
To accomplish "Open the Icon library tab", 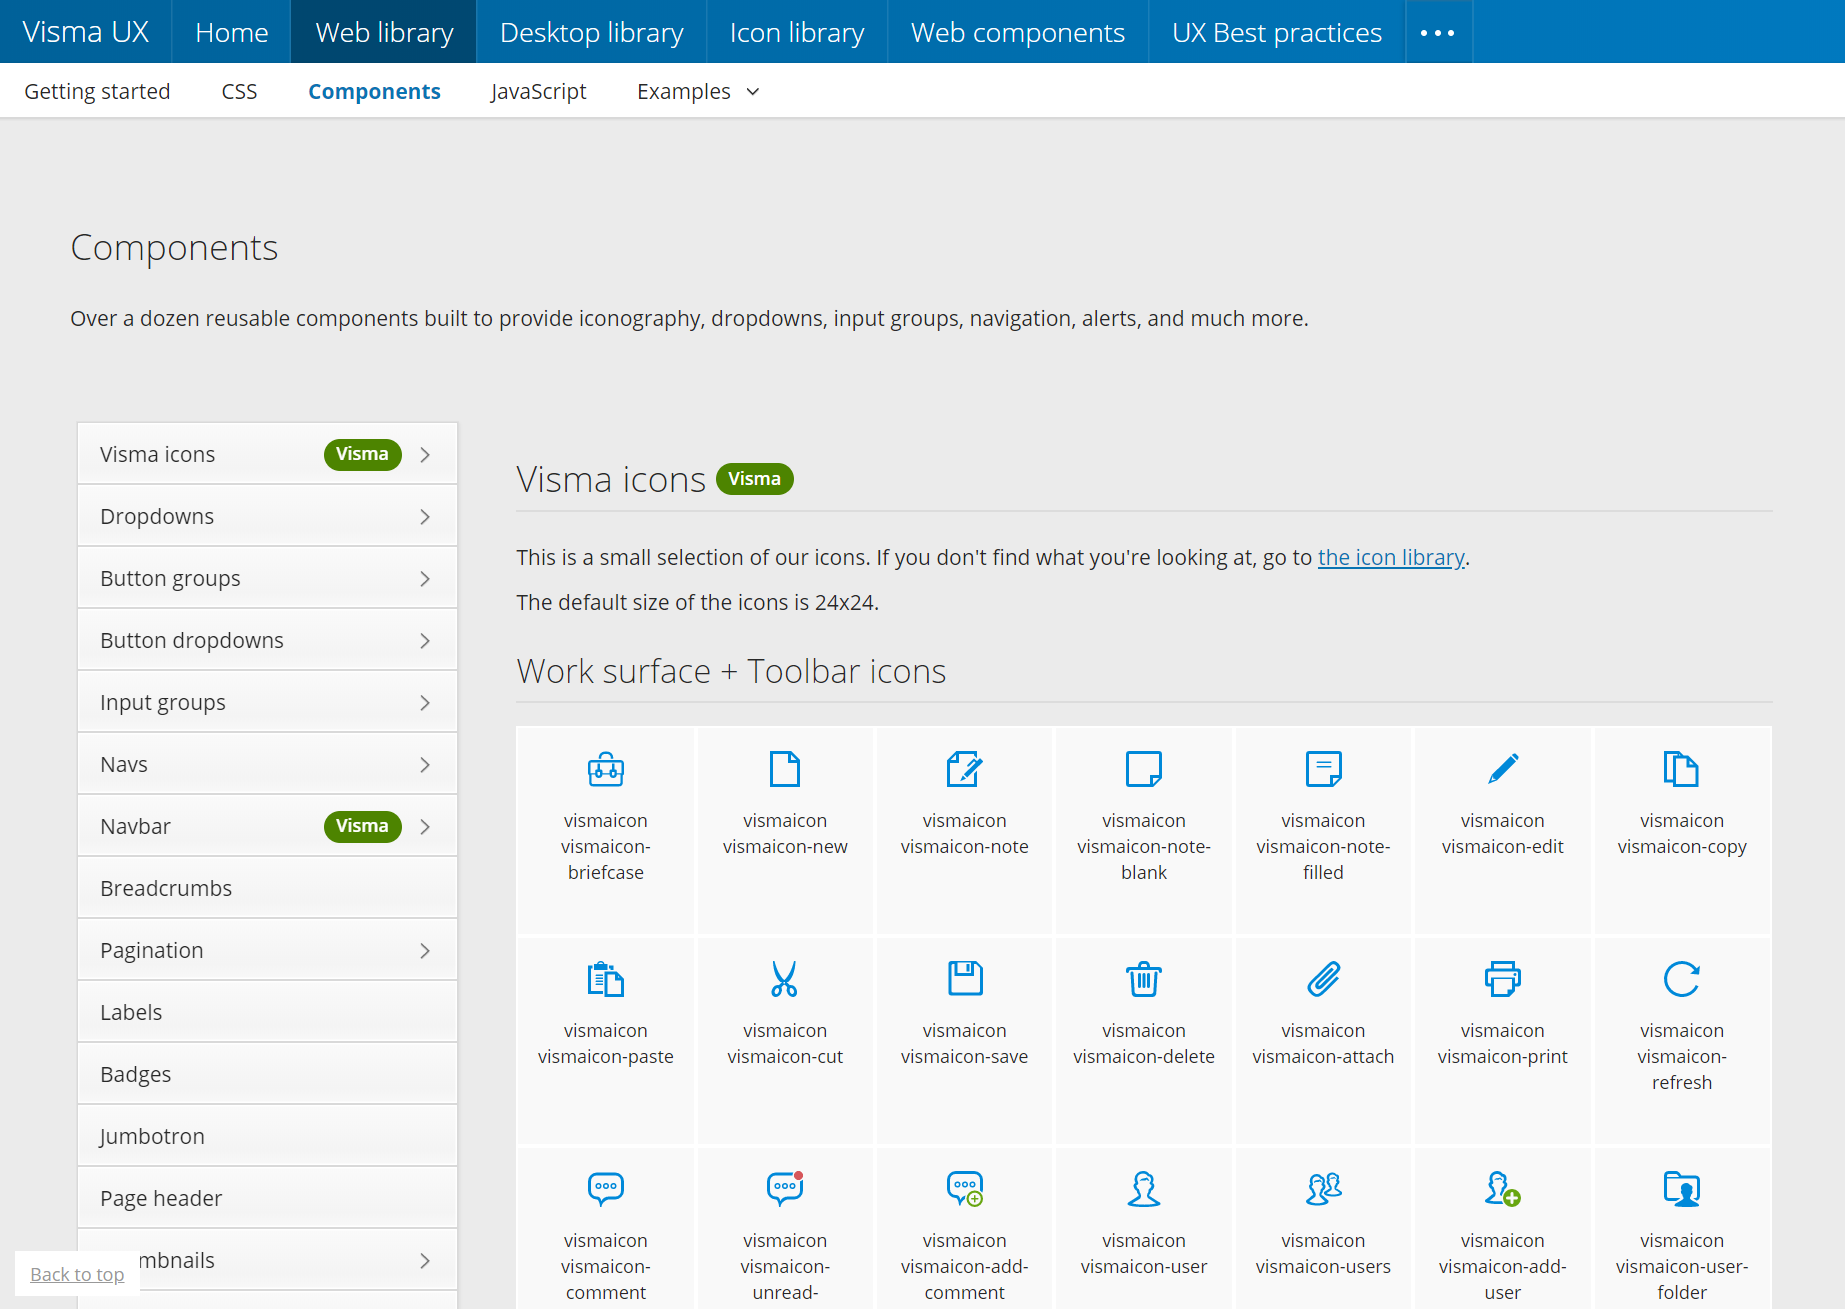I will (797, 32).
